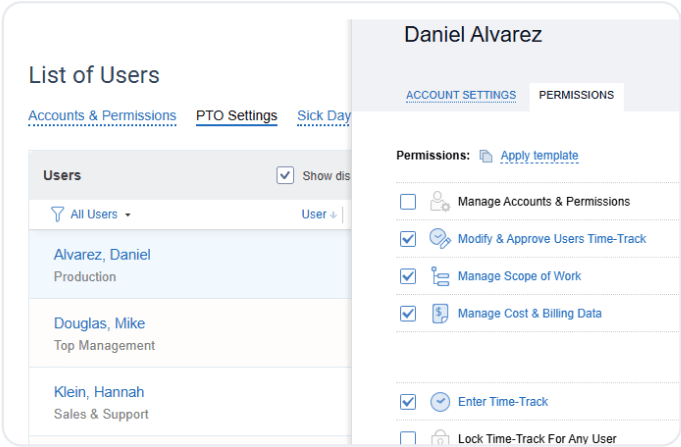Uncheck the Manage Scope of Work checkbox

pyautogui.click(x=408, y=276)
